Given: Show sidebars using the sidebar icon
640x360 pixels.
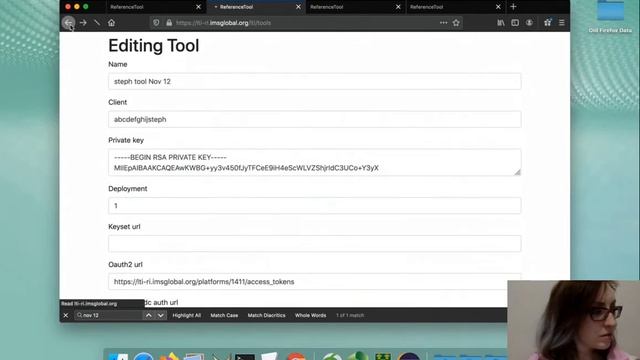Looking at the screenshot, I should (x=515, y=23).
